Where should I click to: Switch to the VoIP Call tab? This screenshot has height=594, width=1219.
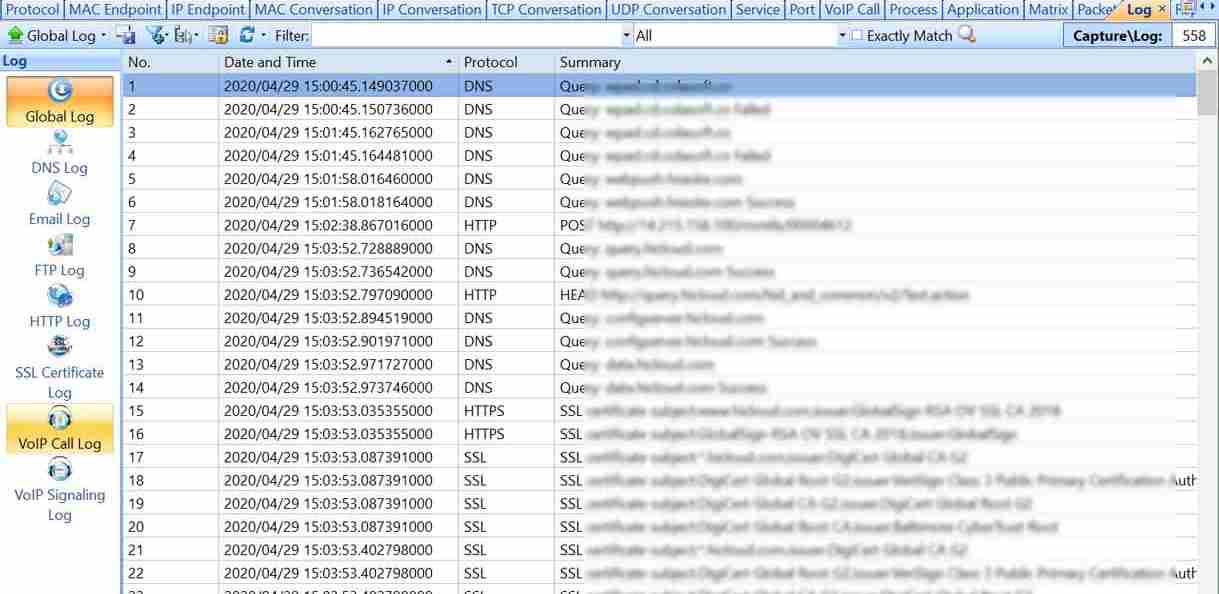pyautogui.click(x=851, y=10)
